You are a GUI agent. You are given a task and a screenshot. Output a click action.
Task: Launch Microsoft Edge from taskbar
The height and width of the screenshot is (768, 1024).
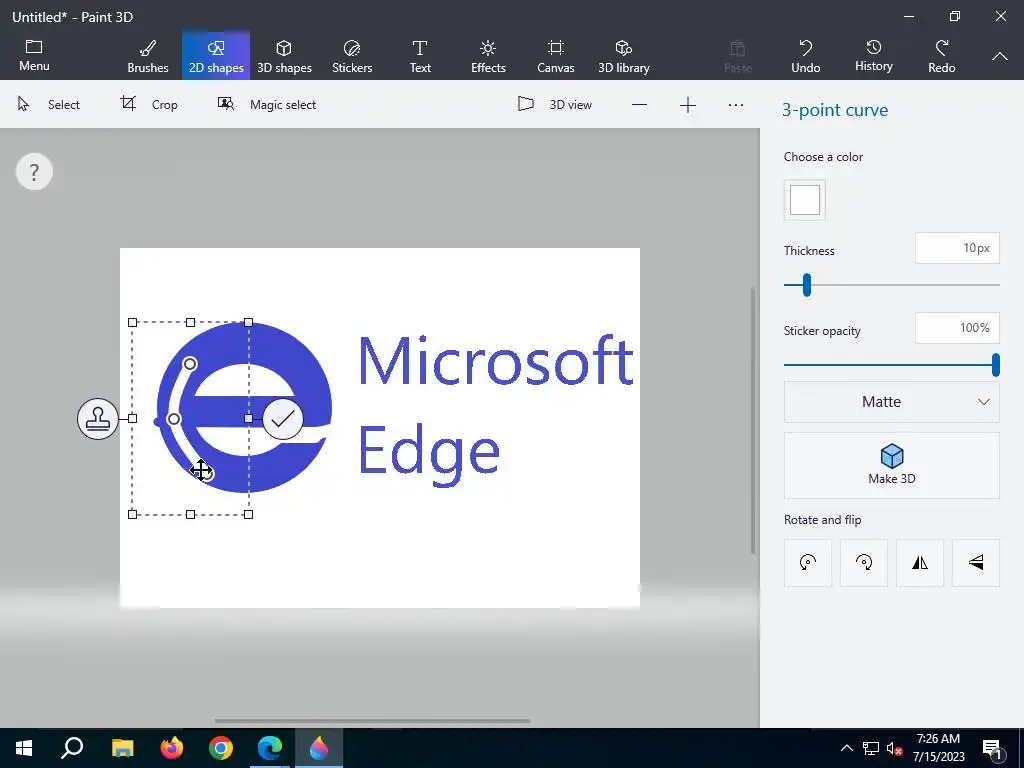pos(270,748)
